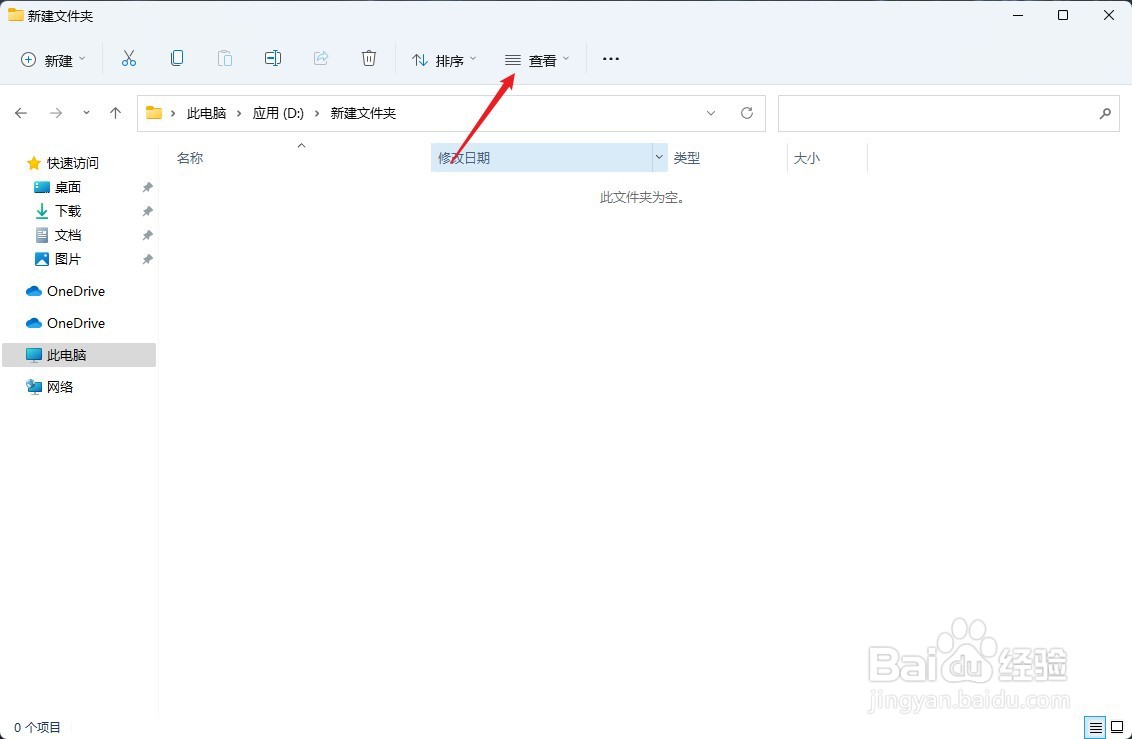This screenshot has height=739, width=1132.
Task: Sort by the 类型 column header
Action: [687, 158]
